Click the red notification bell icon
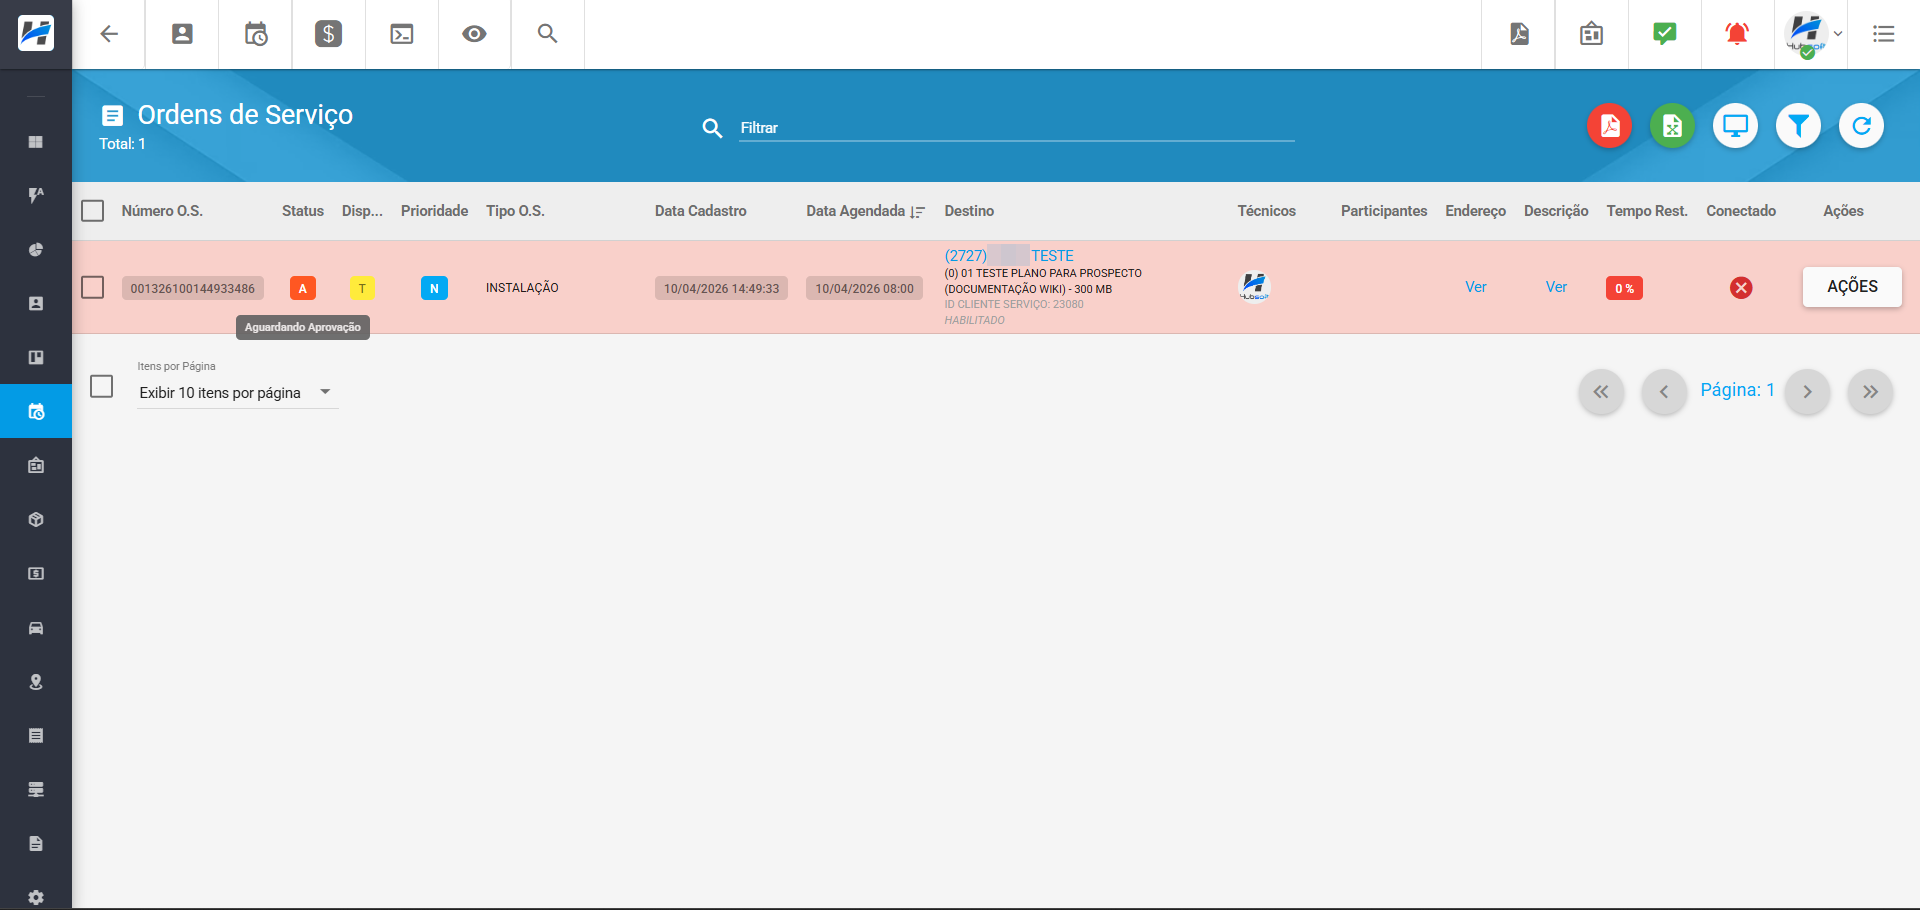Screen dimensions: 1920x910 pos(1737,34)
